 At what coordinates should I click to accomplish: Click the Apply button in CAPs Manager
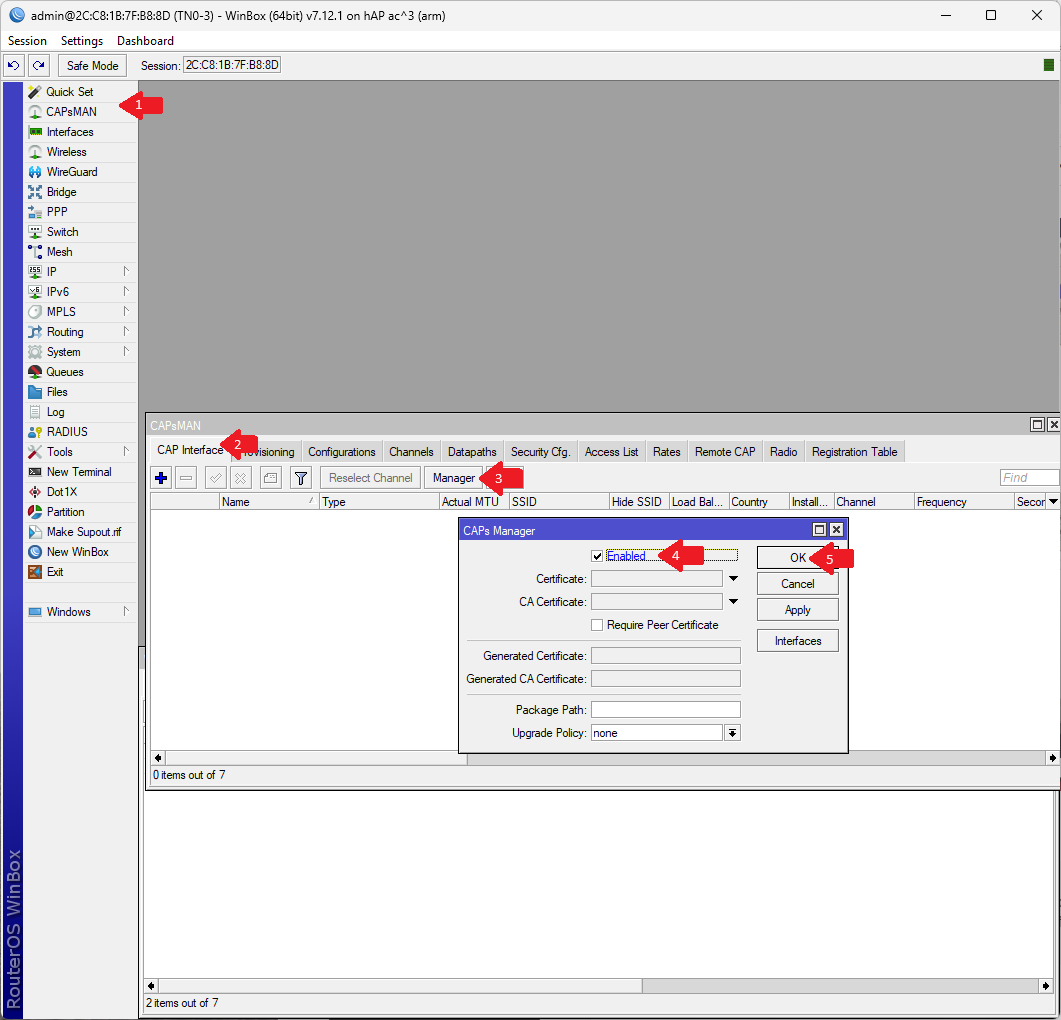click(x=797, y=609)
